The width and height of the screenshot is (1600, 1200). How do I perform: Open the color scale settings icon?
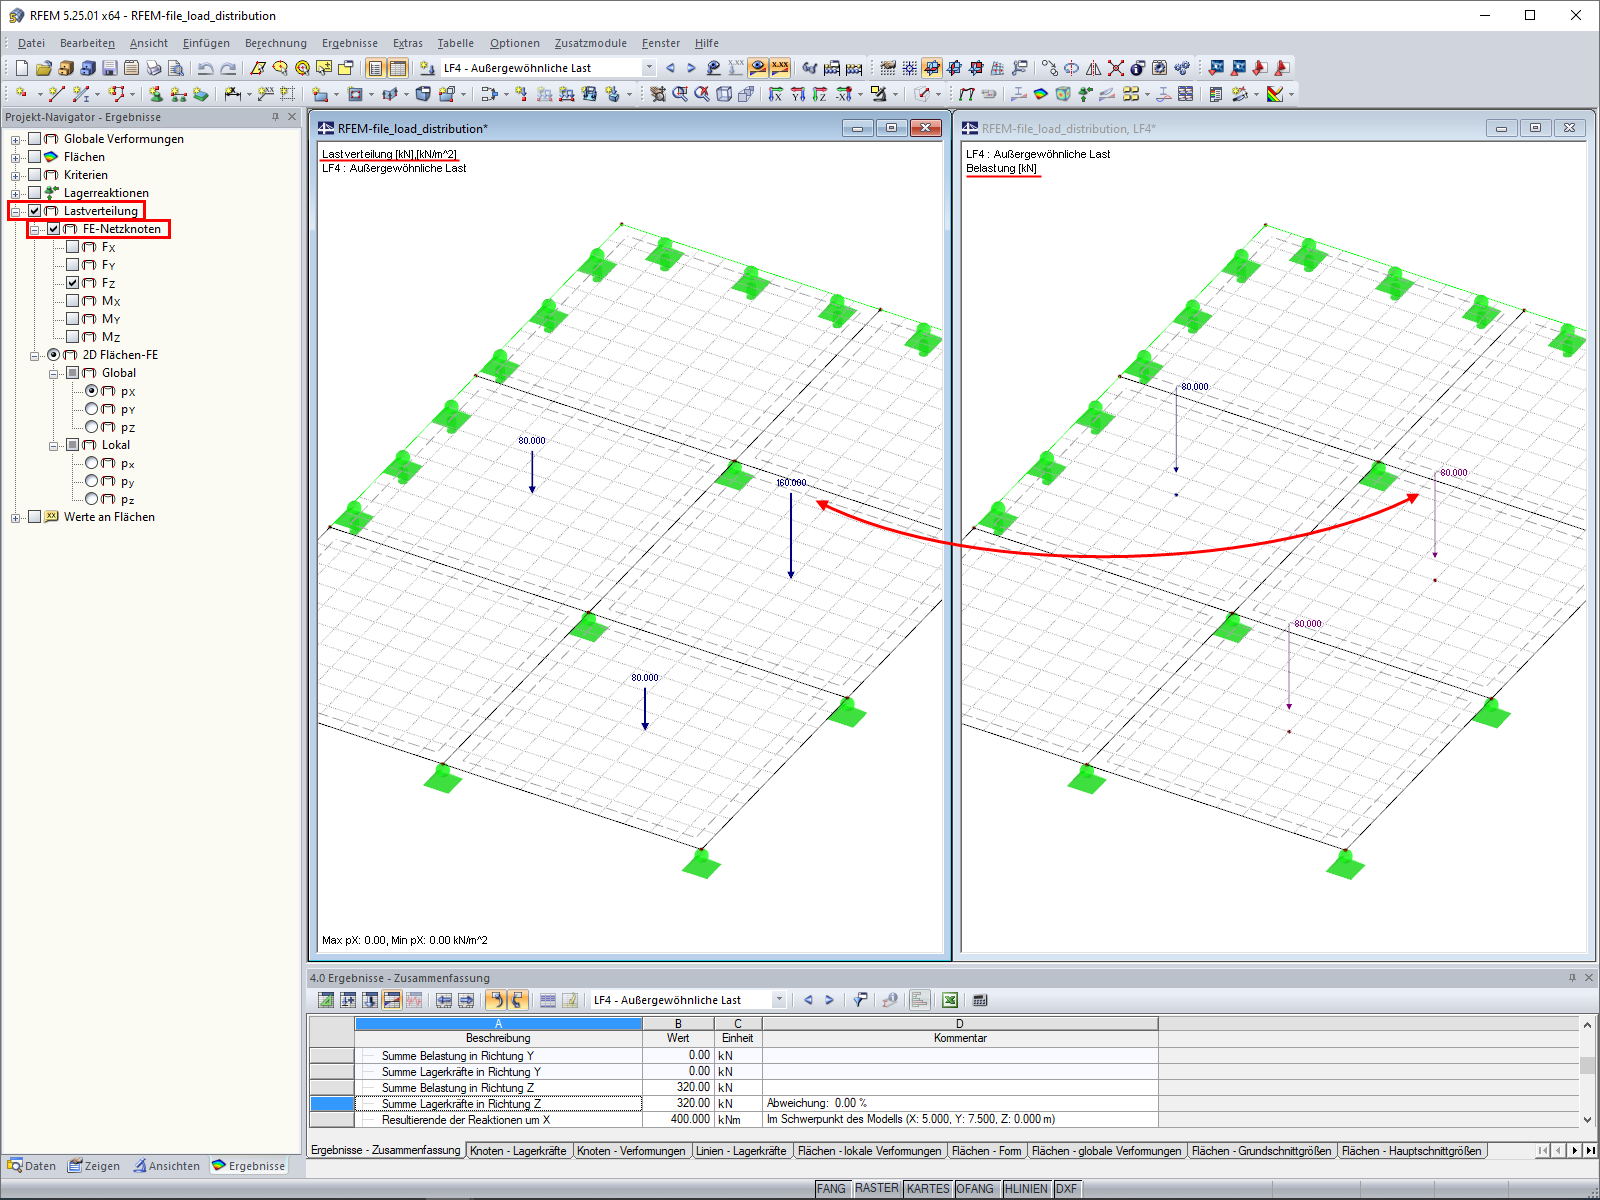[1275, 94]
